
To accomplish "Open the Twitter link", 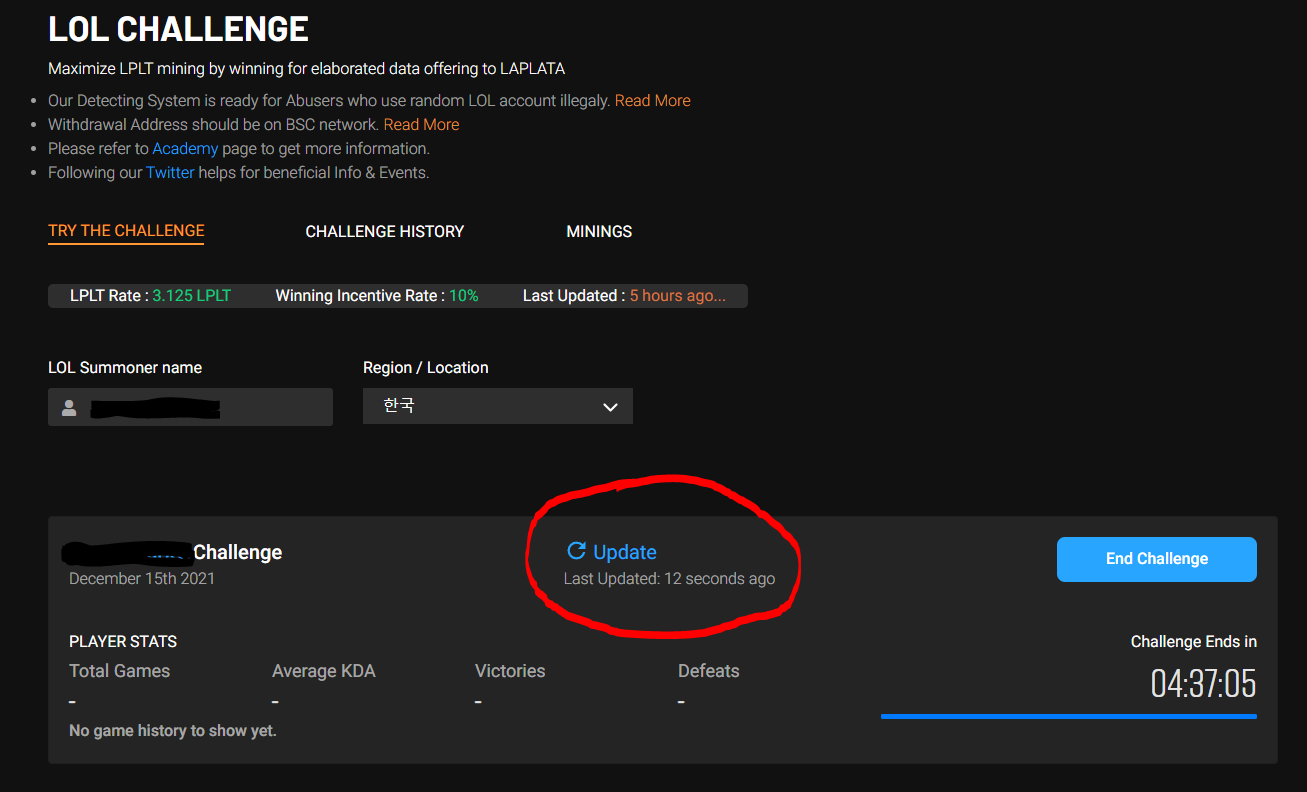I will pos(170,173).
